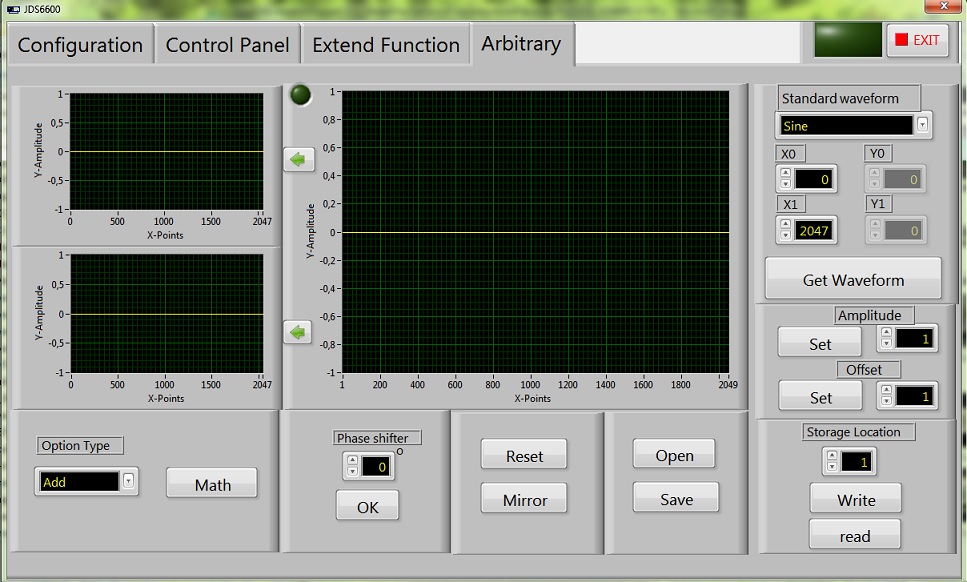Image resolution: width=967 pixels, height=582 pixels.
Task: Increase the Amplitude value stepper
Action: [886, 333]
